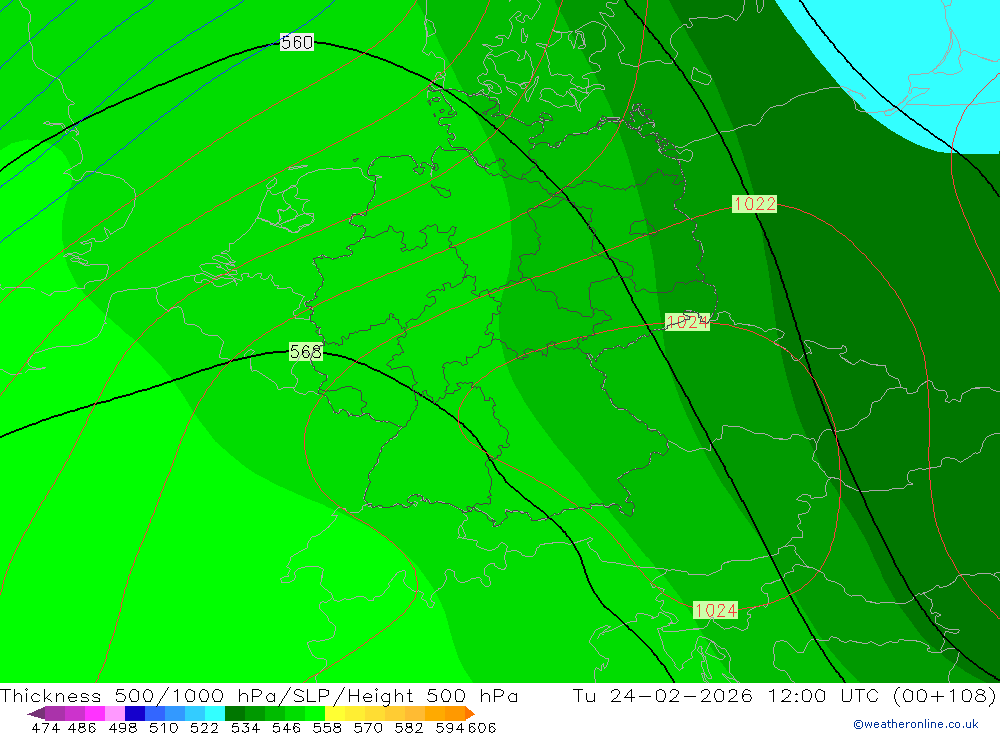Click the orange right arrow of legend
The width and height of the screenshot is (1000, 733).
[x=470, y=713]
